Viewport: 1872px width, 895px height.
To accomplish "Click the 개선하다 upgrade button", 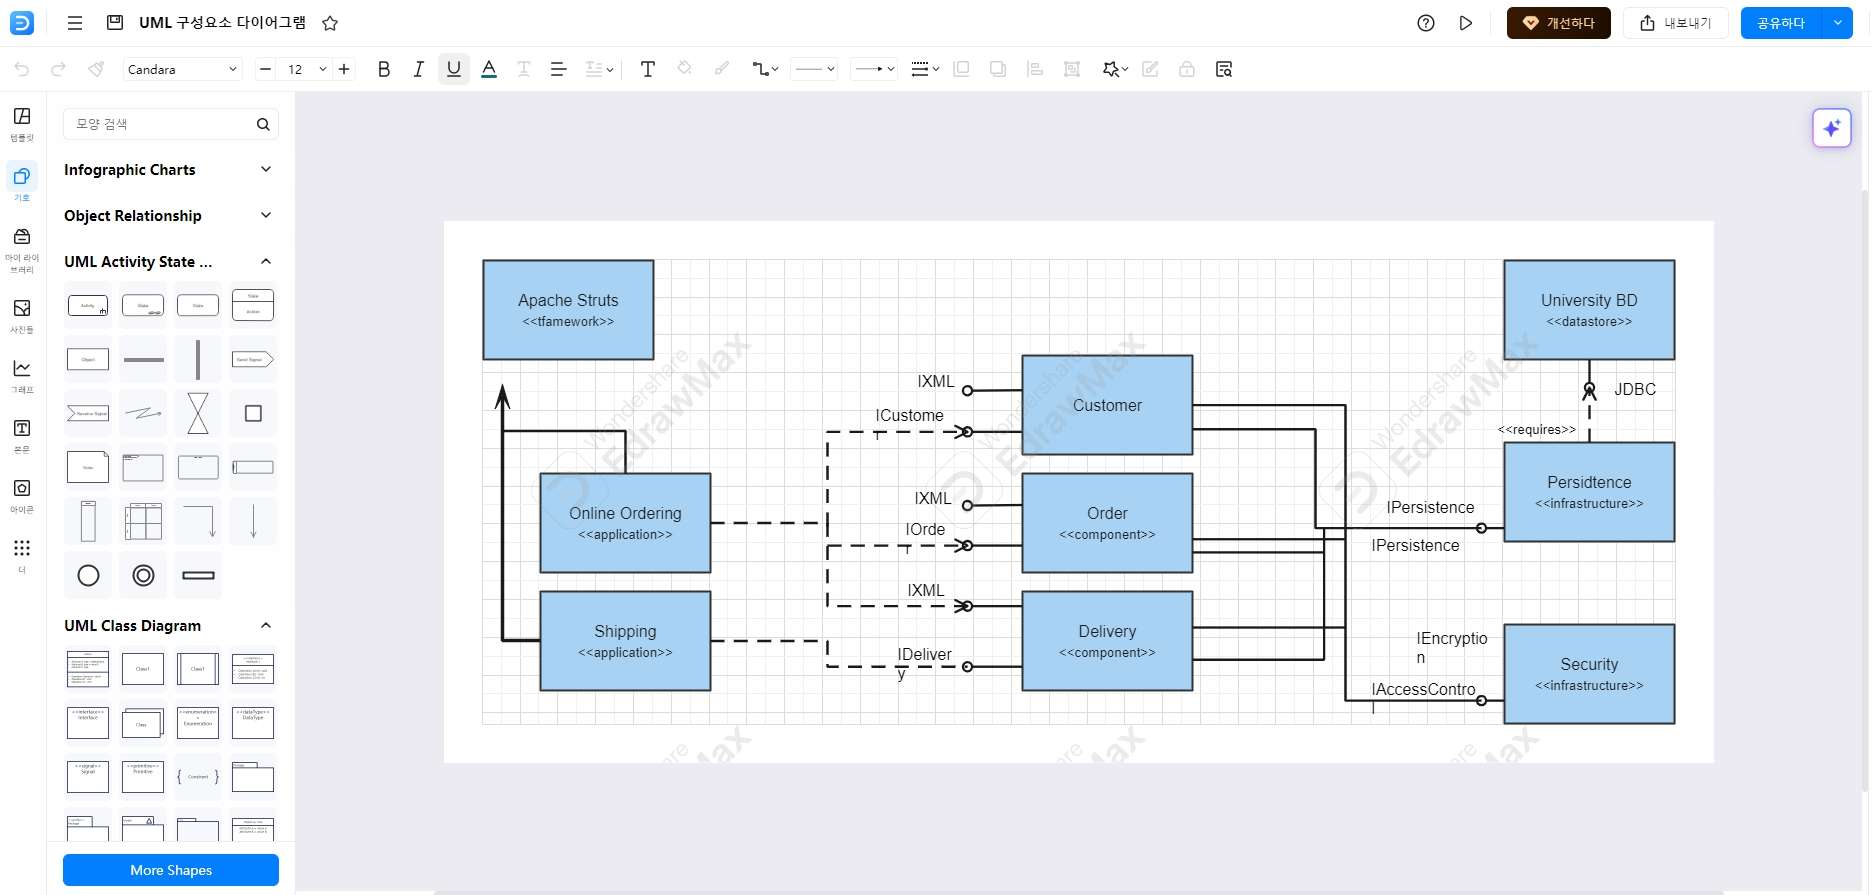I will (1558, 23).
